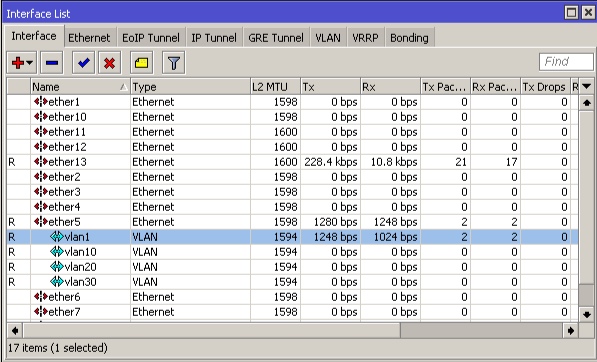Click the ether13 interface icon
Image resolution: width=597 pixels, height=362 pixels.
[x=40, y=162]
